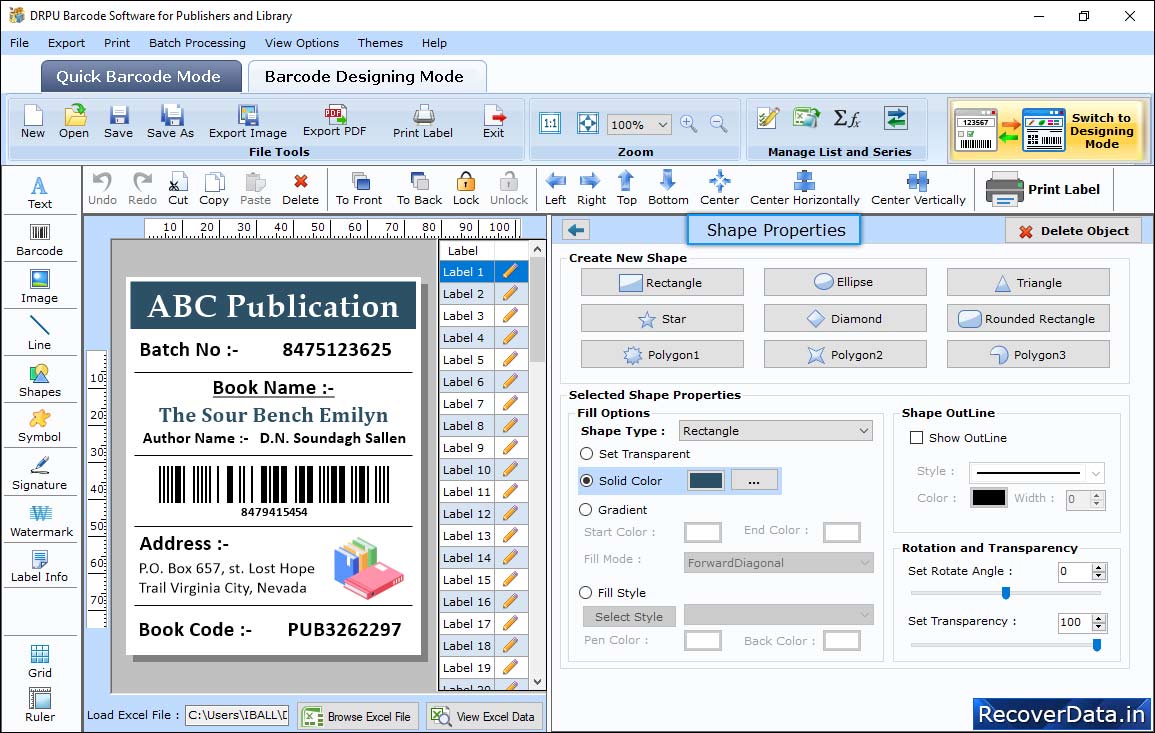The height and width of the screenshot is (733, 1155).
Task: Increase Set Transparency spinner value
Action: [x=1099, y=618]
